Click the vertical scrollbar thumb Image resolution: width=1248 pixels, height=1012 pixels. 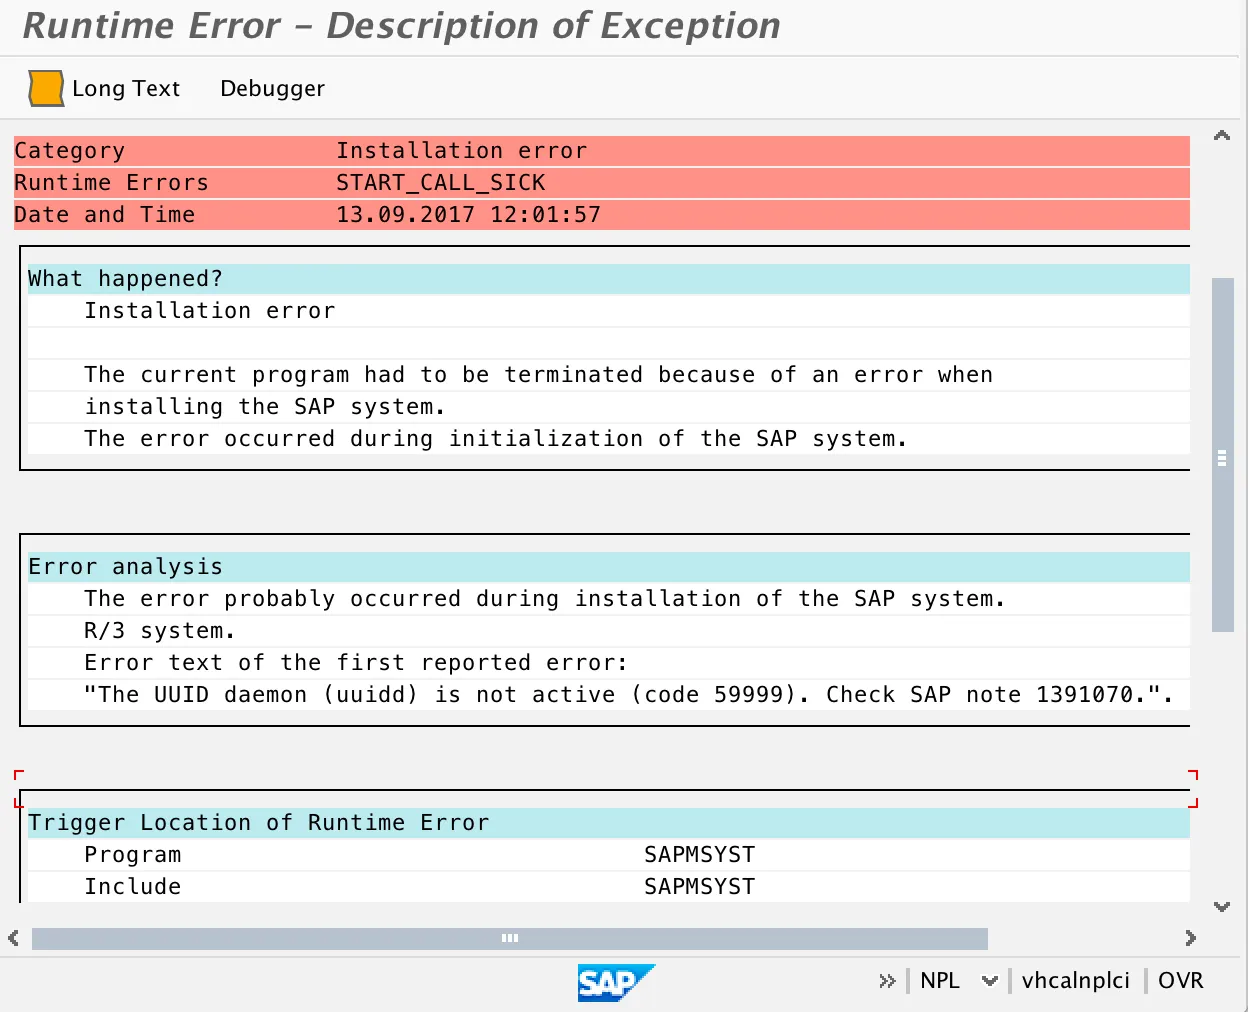point(1222,456)
